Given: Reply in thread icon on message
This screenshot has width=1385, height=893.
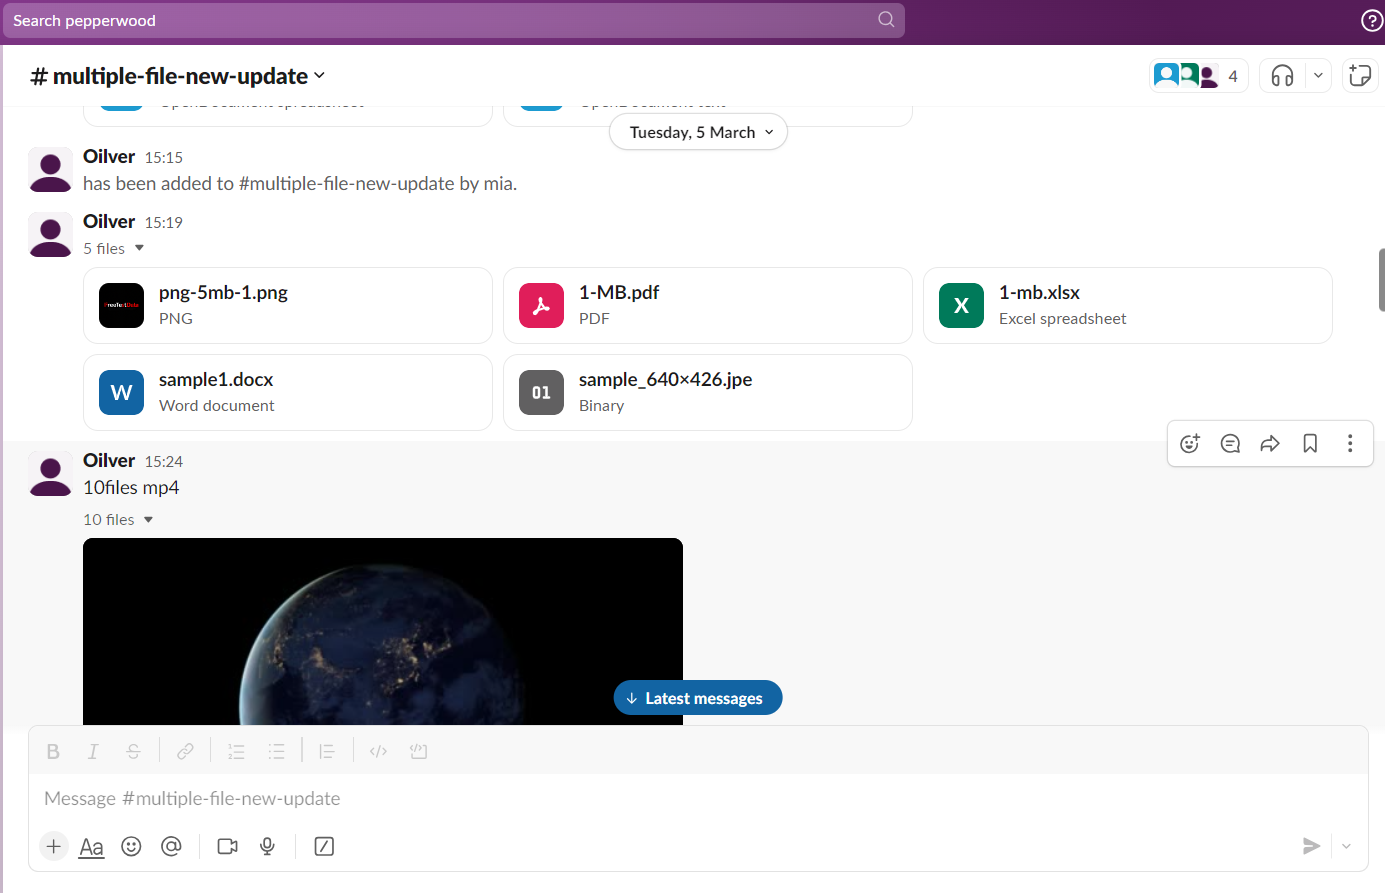Looking at the screenshot, I should click(1230, 444).
